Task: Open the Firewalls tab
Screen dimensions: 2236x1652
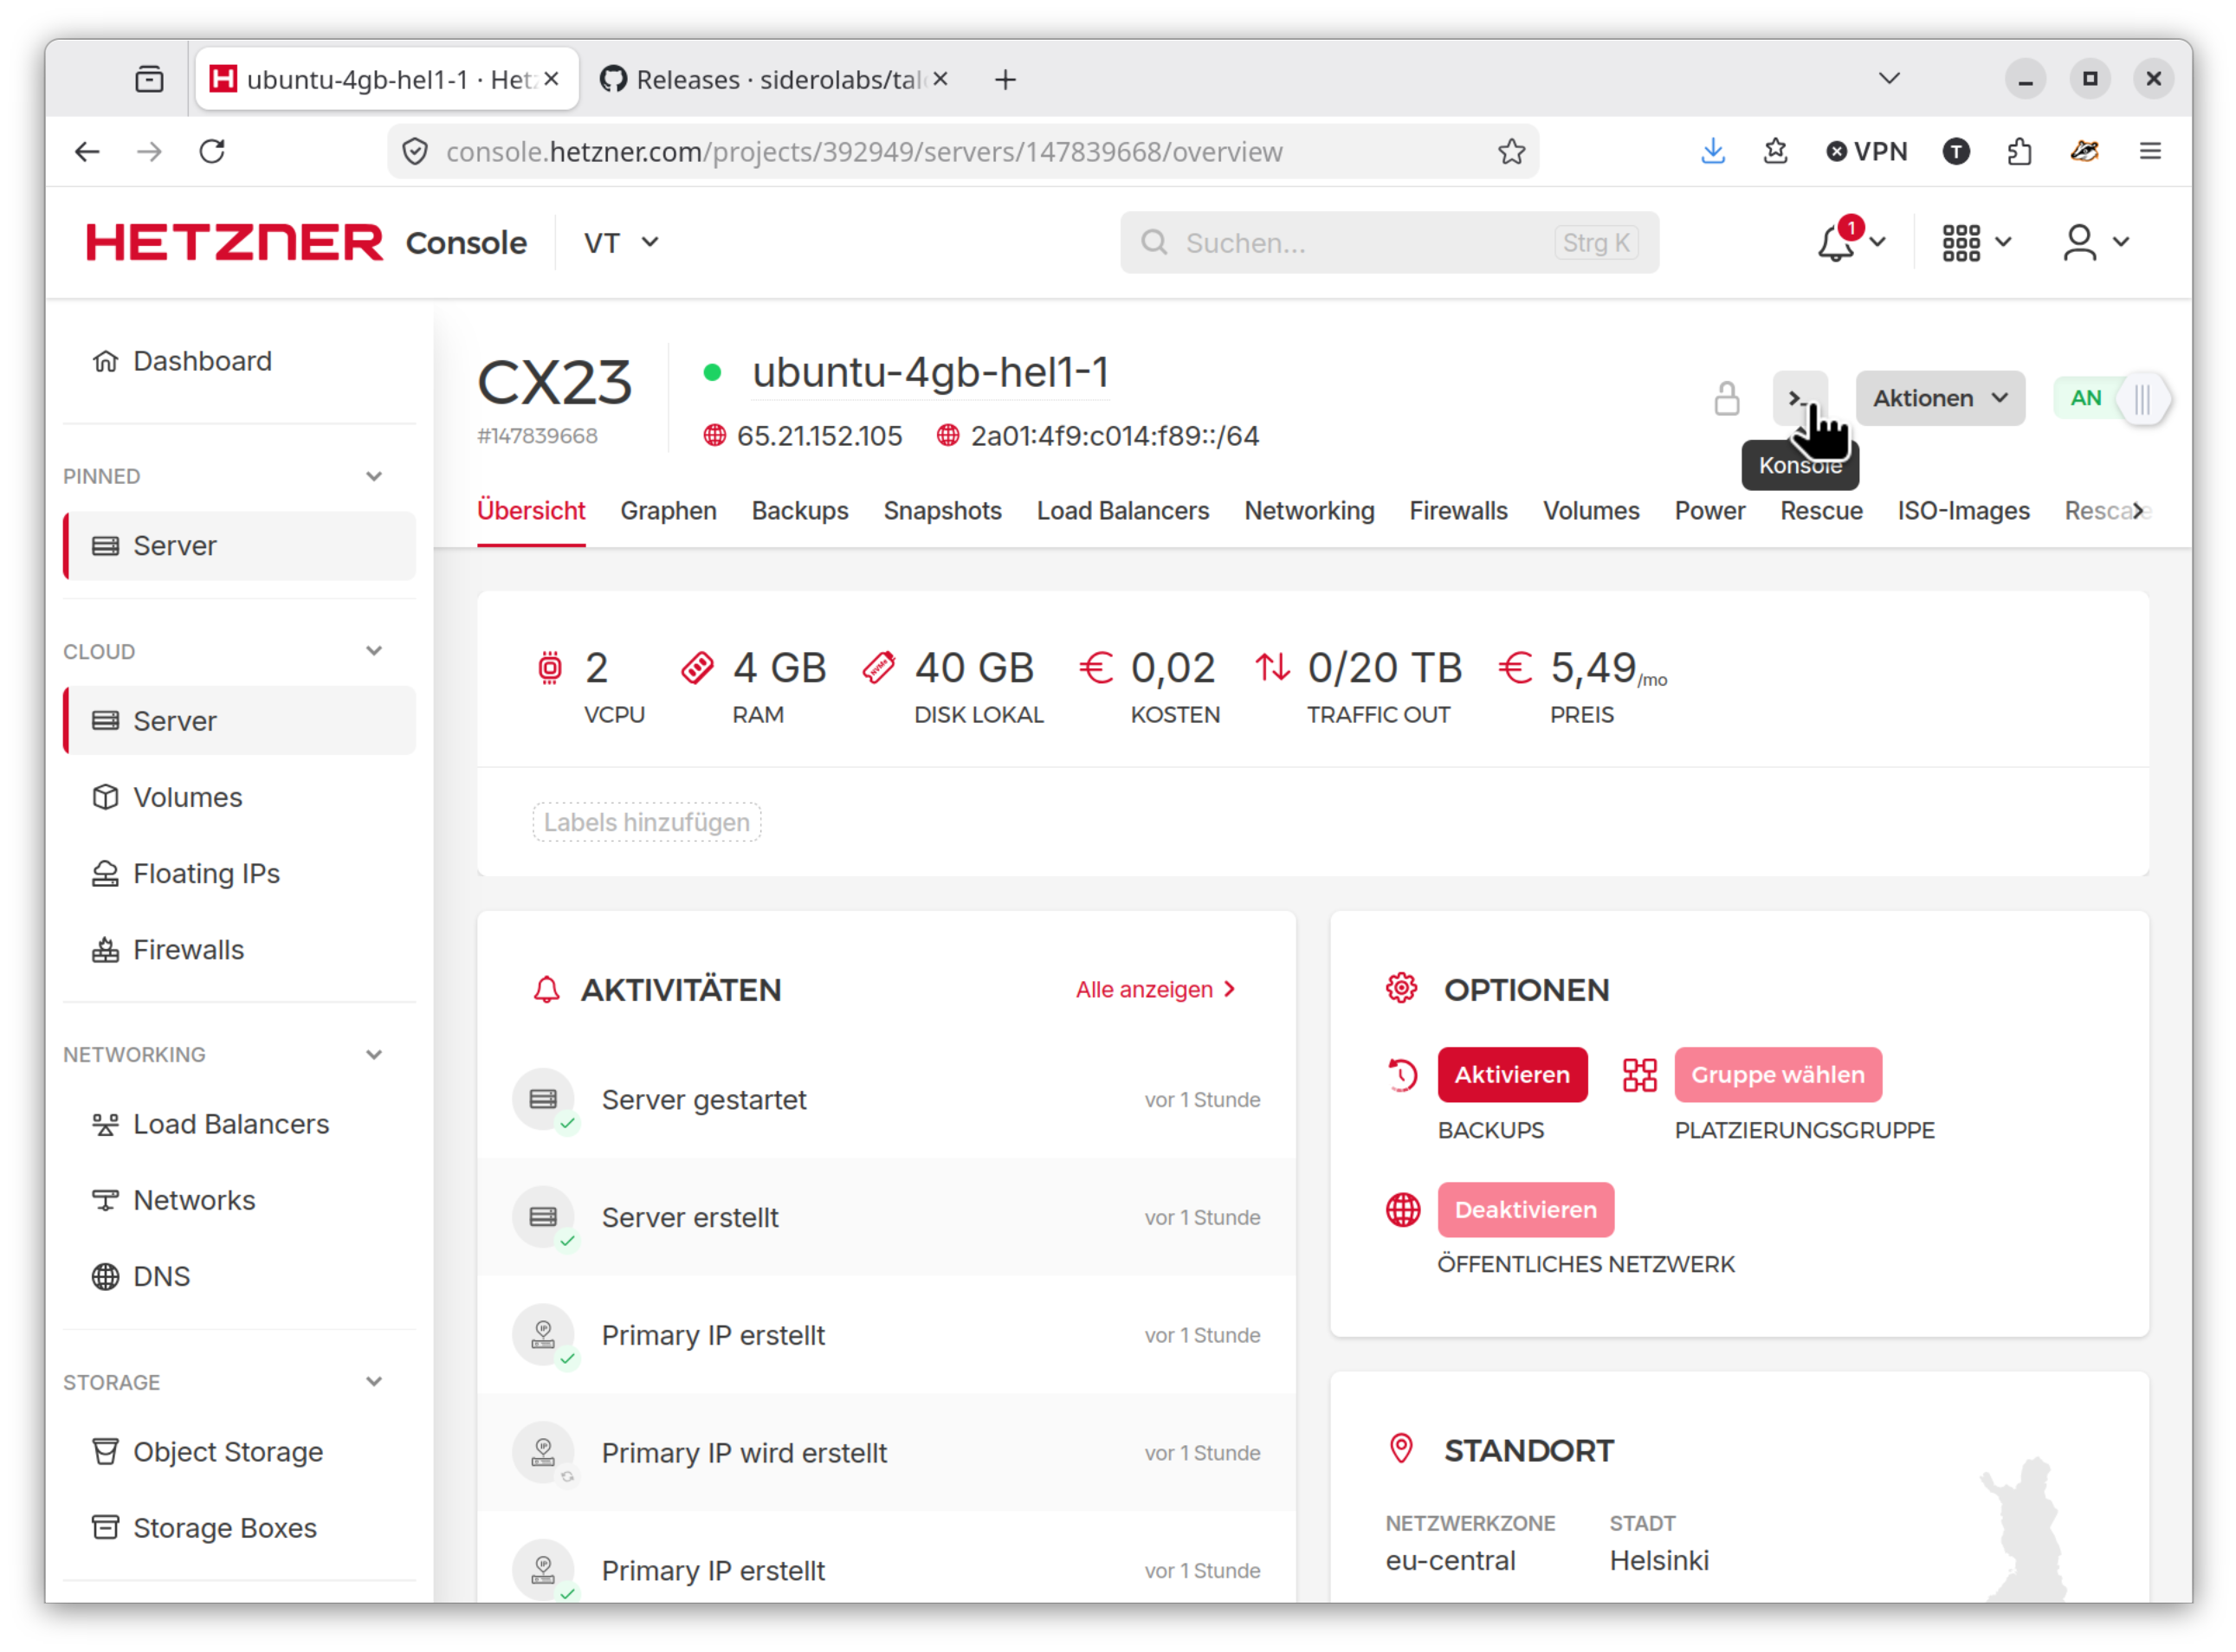Action: (x=1458, y=511)
